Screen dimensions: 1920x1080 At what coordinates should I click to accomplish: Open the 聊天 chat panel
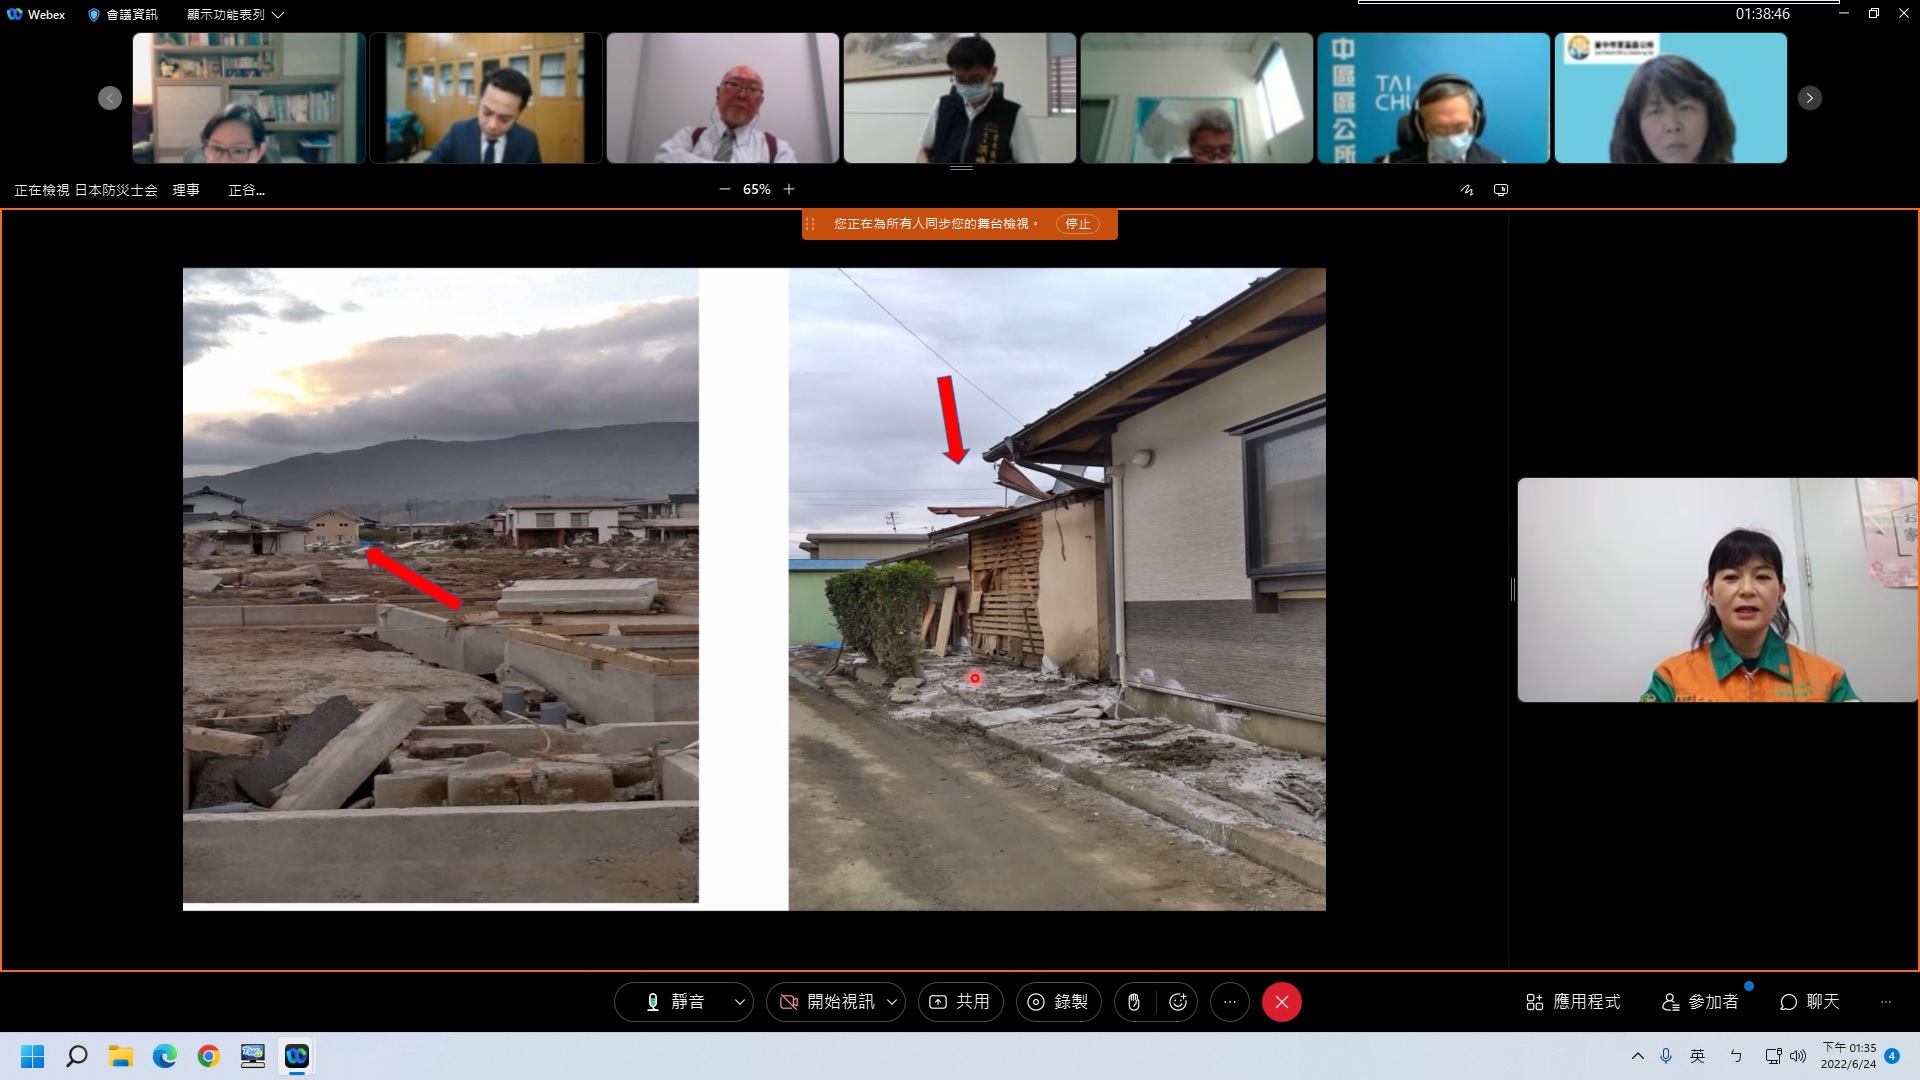[1810, 1002]
